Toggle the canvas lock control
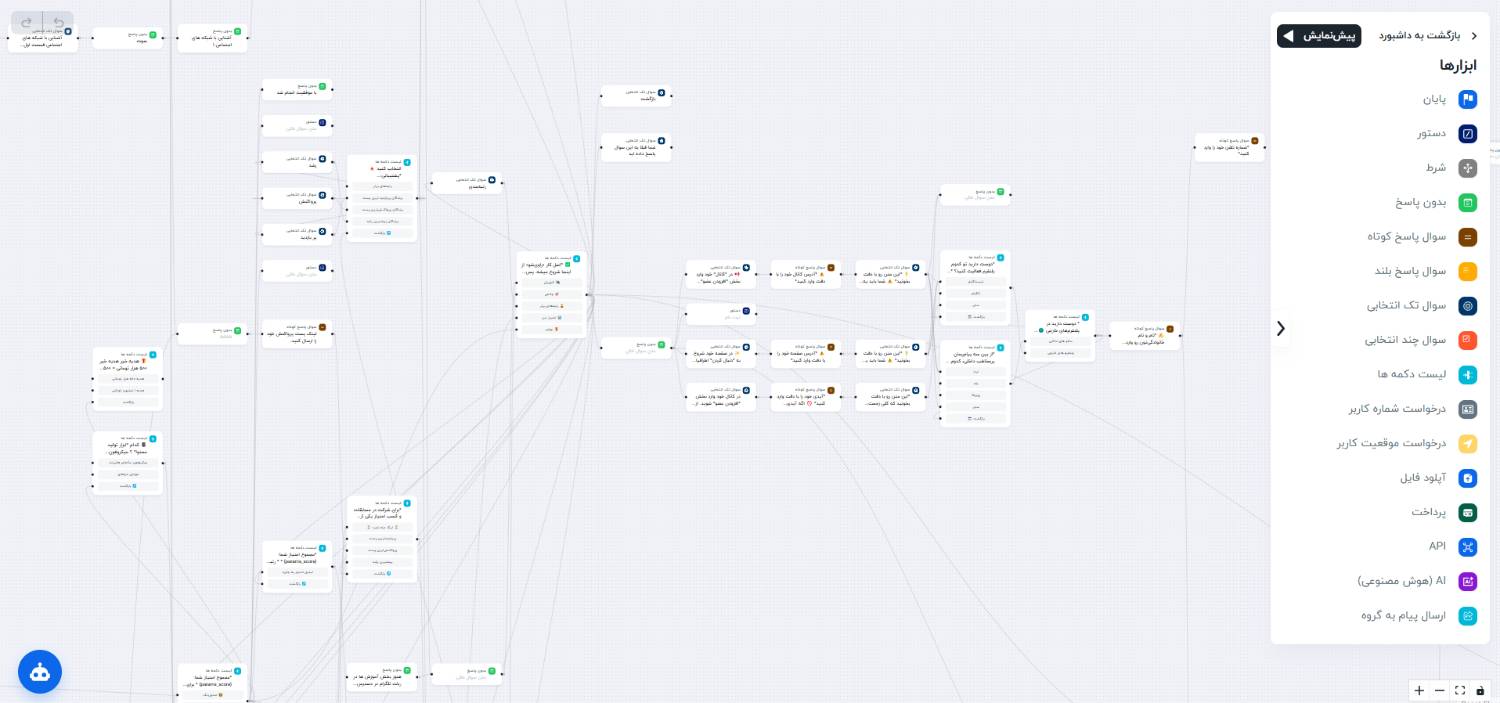Viewport: 1500px width, 703px height. (1480, 690)
